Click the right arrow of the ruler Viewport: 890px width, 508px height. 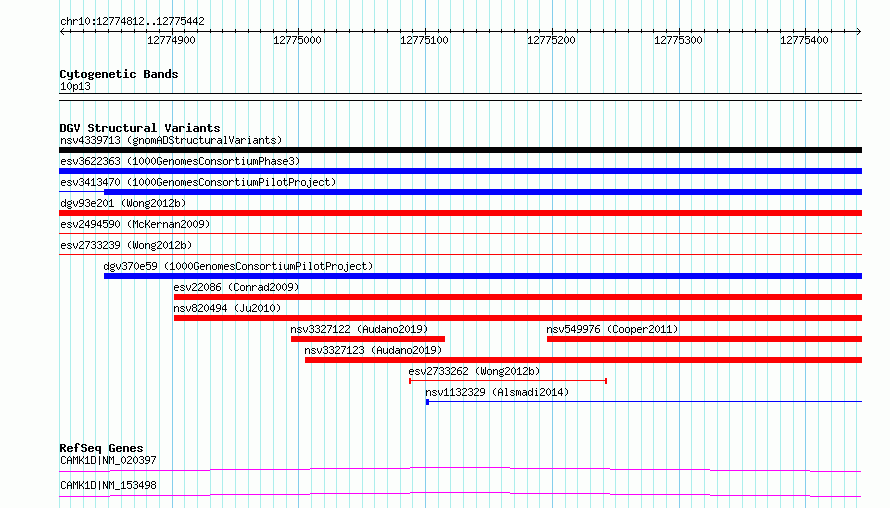(x=859, y=31)
